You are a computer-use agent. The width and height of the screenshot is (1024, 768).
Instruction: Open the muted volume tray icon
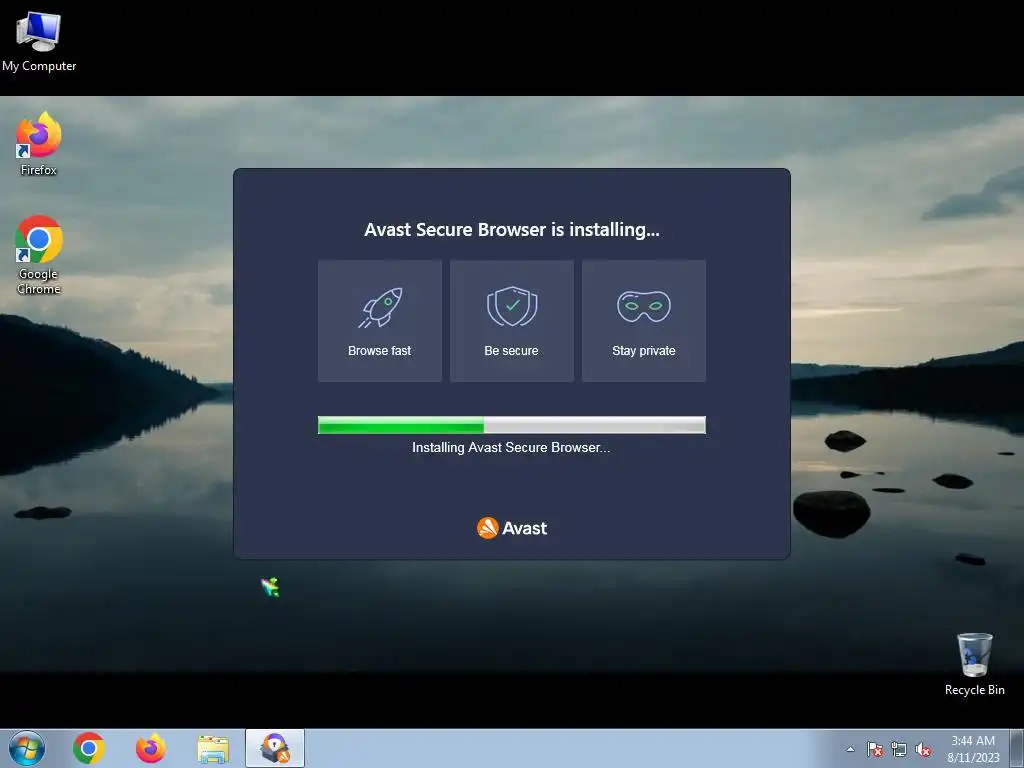coord(923,749)
